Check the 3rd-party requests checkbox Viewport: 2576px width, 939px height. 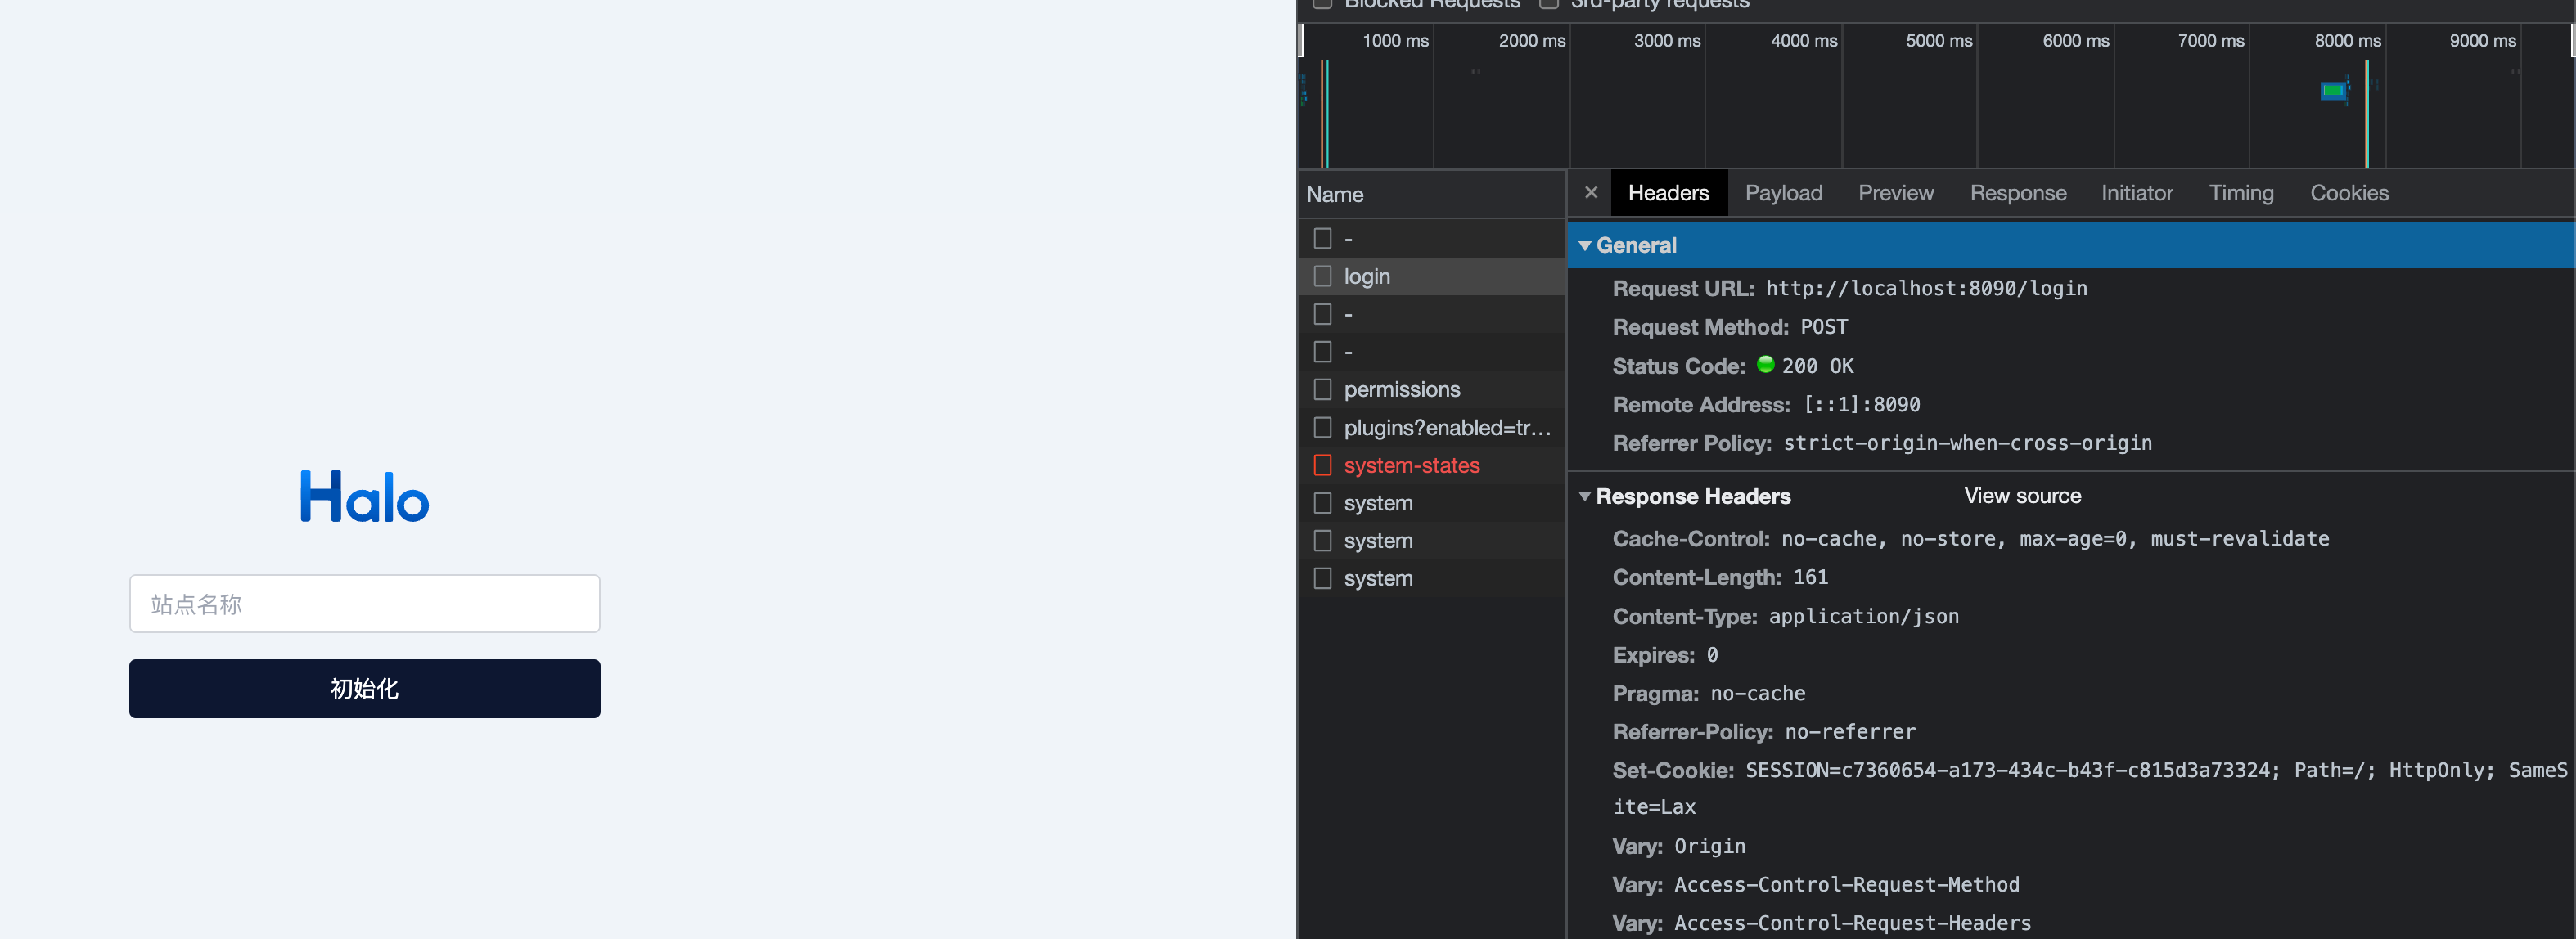(x=1548, y=3)
